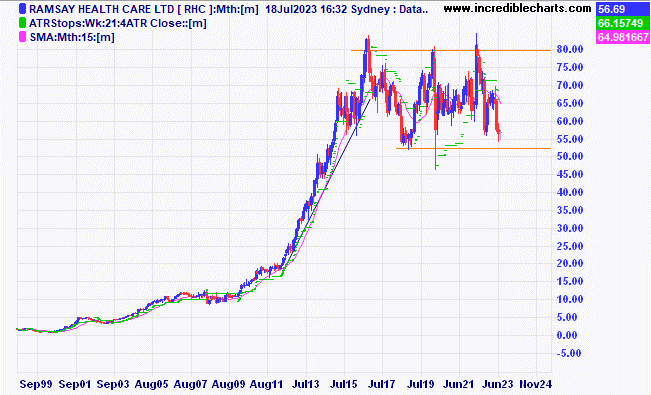Viewport: 651px width, 395px height.
Task: Click the 50.00 price axis label
Action: pyautogui.click(x=570, y=157)
